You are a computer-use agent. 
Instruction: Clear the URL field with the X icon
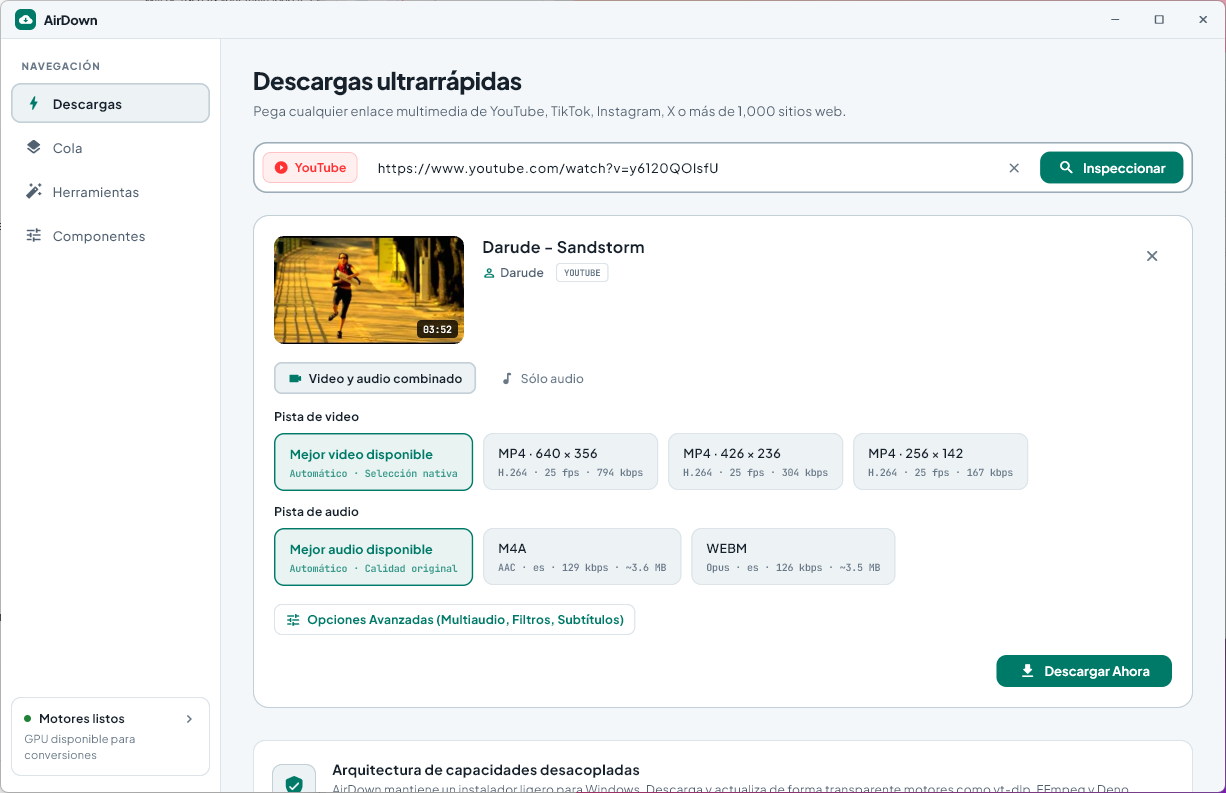pyautogui.click(x=1014, y=168)
